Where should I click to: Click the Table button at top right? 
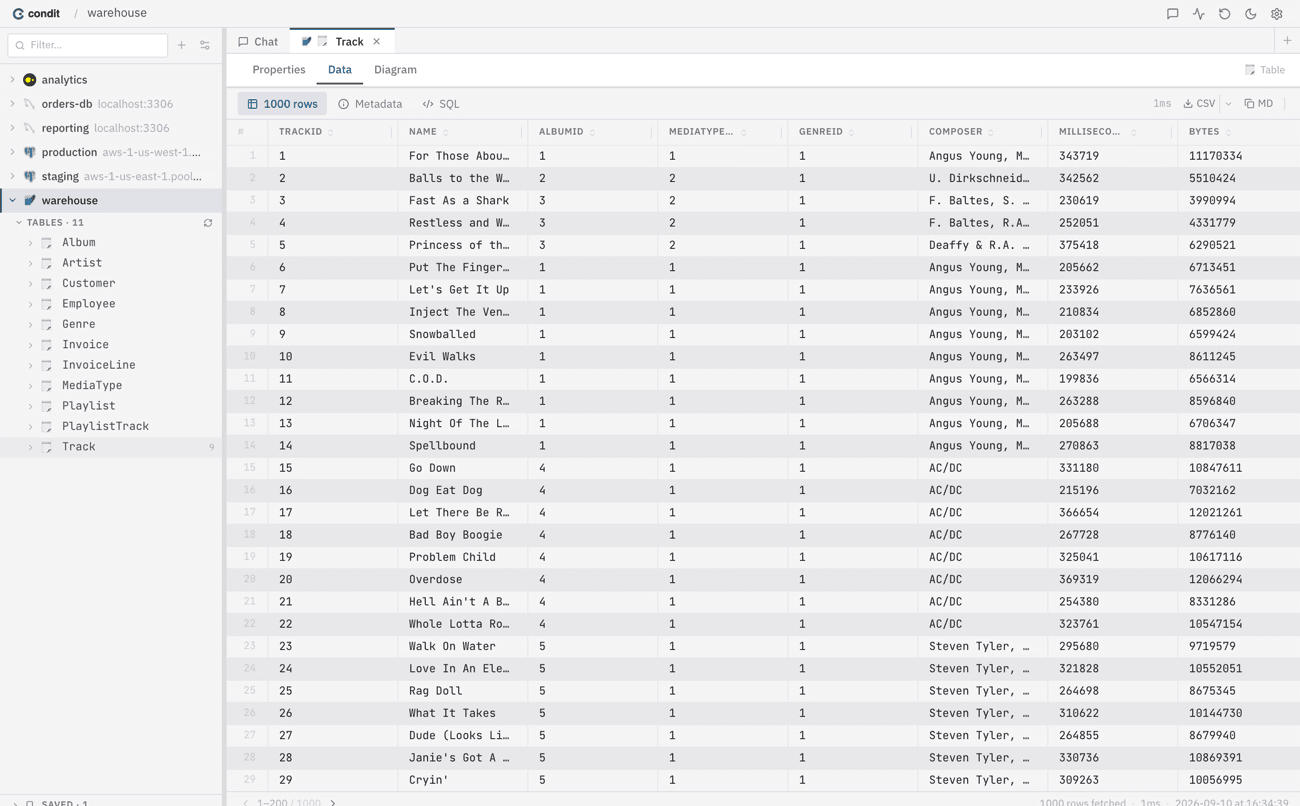1265,70
